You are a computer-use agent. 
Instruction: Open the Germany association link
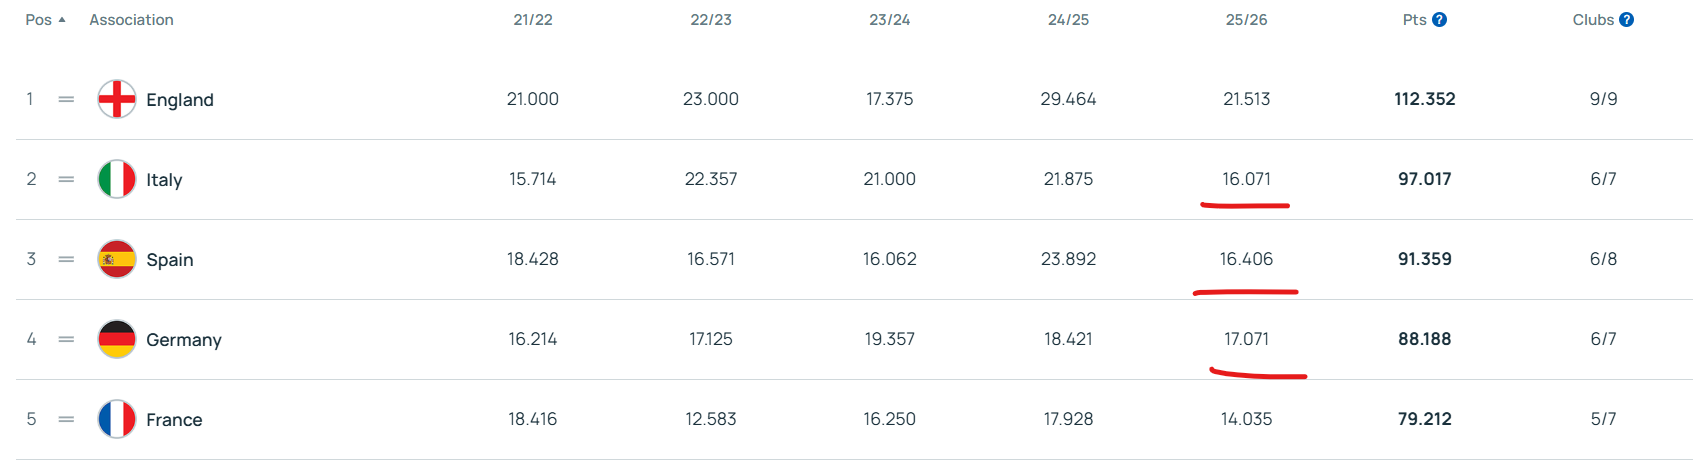tap(184, 340)
